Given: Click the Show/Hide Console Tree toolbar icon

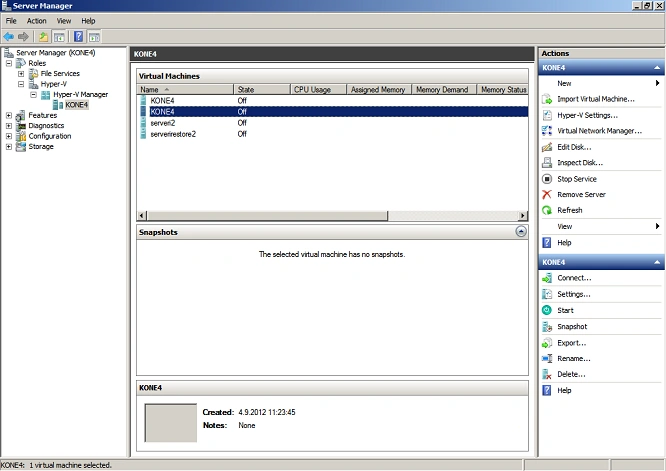Looking at the screenshot, I should tap(59, 37).
